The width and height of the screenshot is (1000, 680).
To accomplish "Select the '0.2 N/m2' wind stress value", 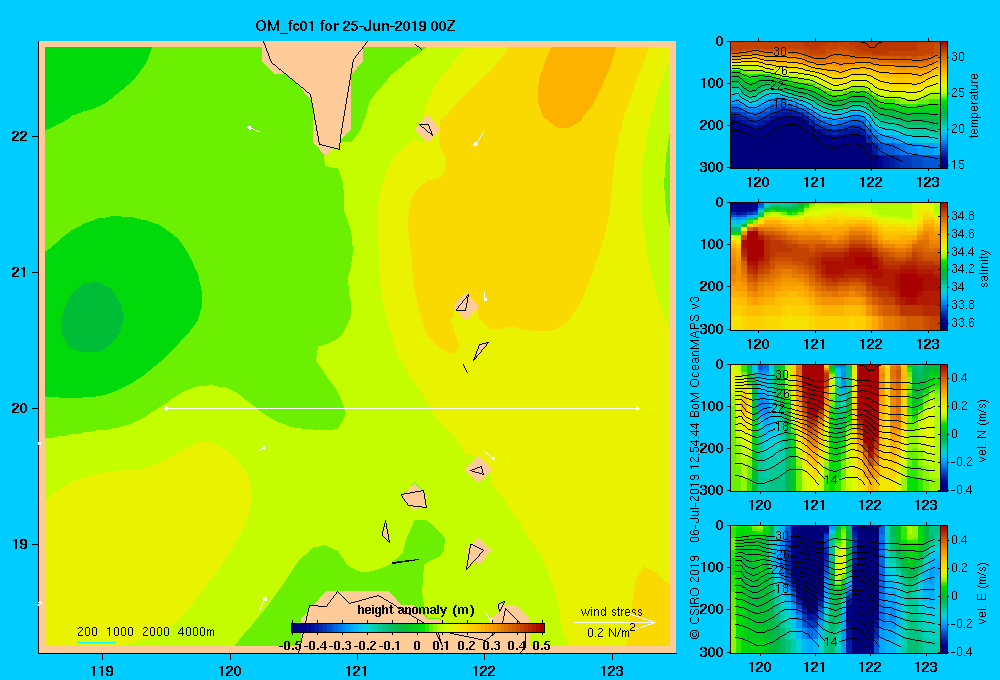I will coord(611,632).
